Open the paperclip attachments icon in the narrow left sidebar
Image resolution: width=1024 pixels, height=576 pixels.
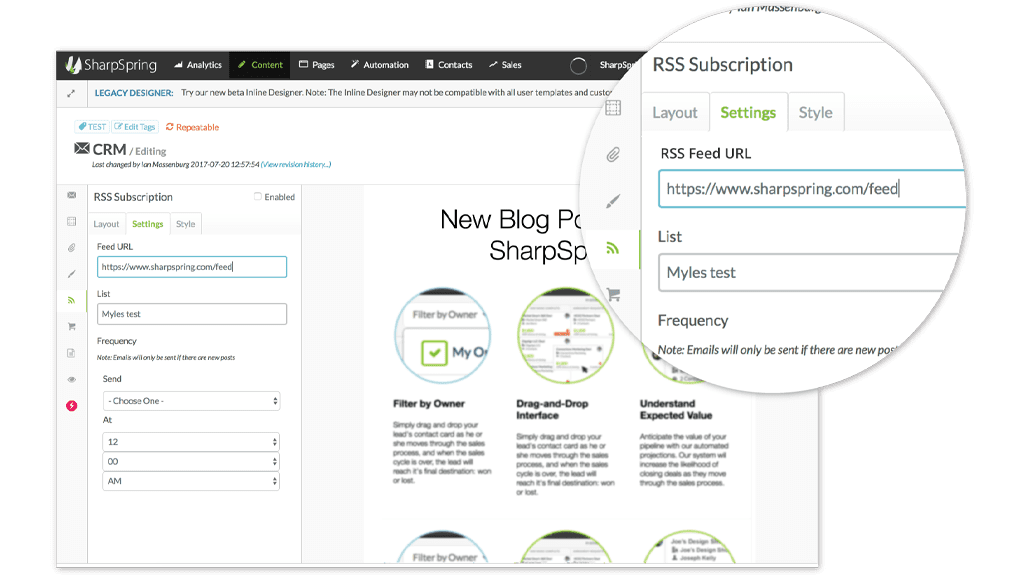pyautogui.click(x=72, y=248)
